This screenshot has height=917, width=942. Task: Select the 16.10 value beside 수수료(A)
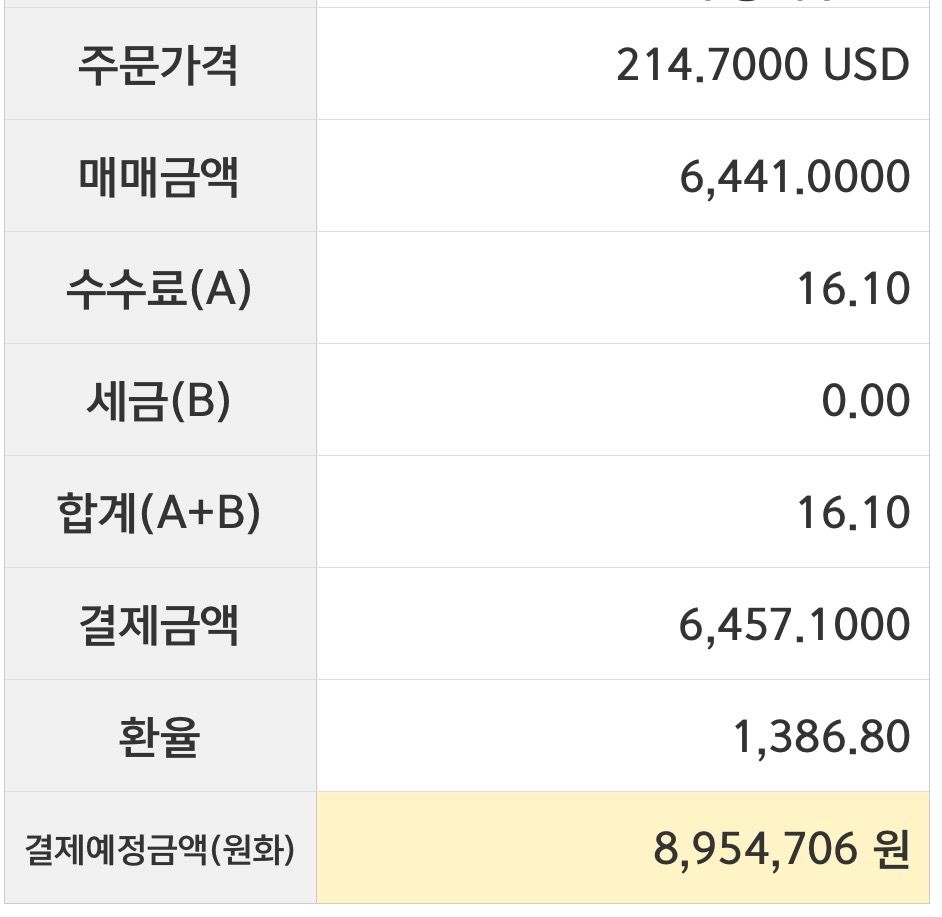[x=853, y=290]
